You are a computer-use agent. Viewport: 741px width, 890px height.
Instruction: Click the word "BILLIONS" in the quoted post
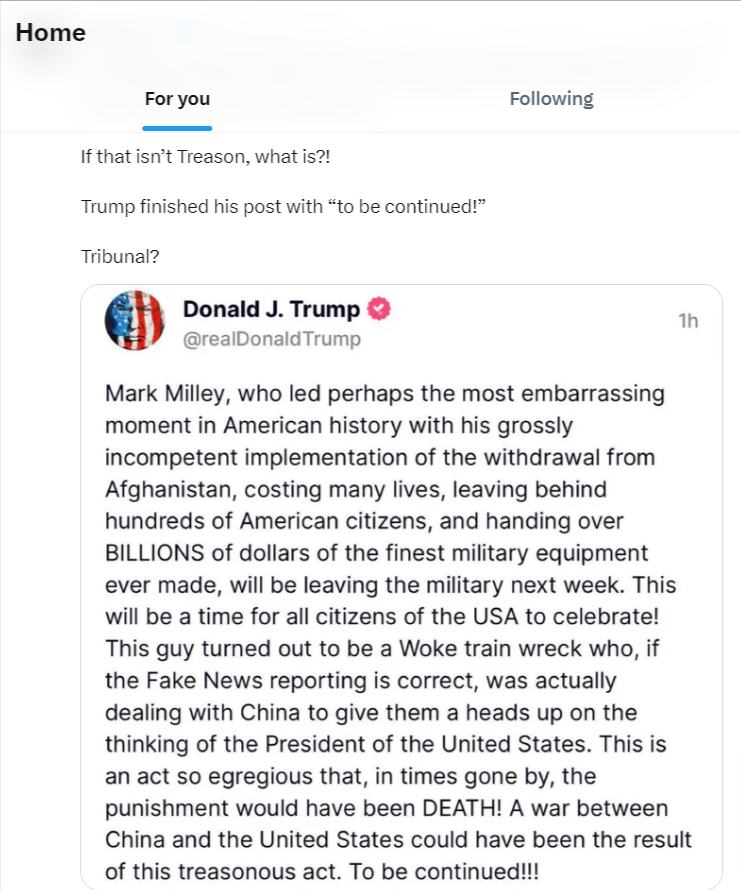pos(154,554)
